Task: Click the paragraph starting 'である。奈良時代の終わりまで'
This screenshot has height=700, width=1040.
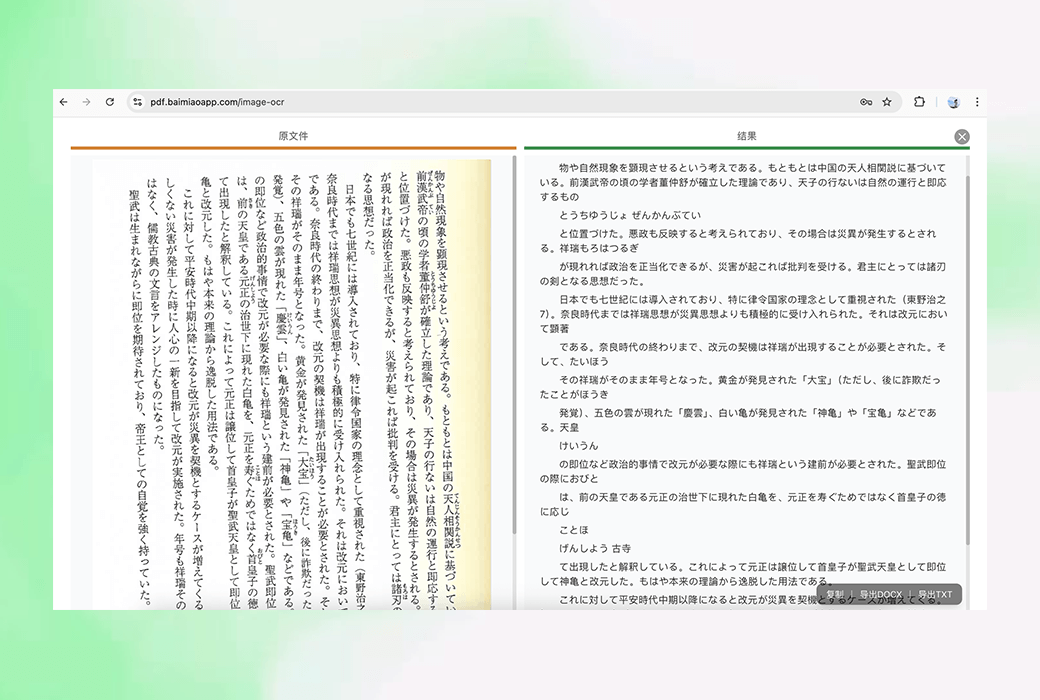Action: (x=743, y=354)
